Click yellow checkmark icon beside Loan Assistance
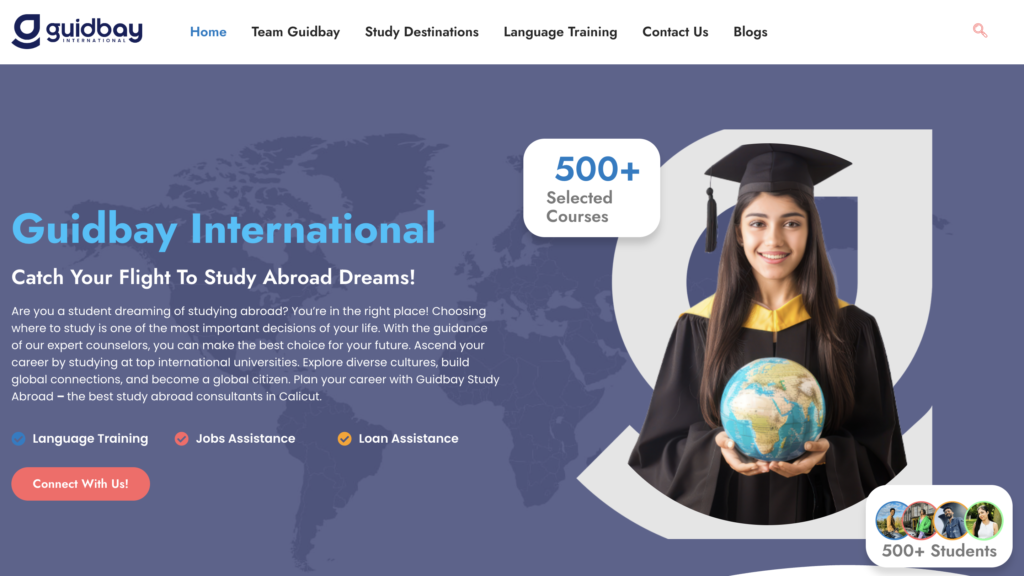This screenshot has width=1024, height=576. click(345, 438)
